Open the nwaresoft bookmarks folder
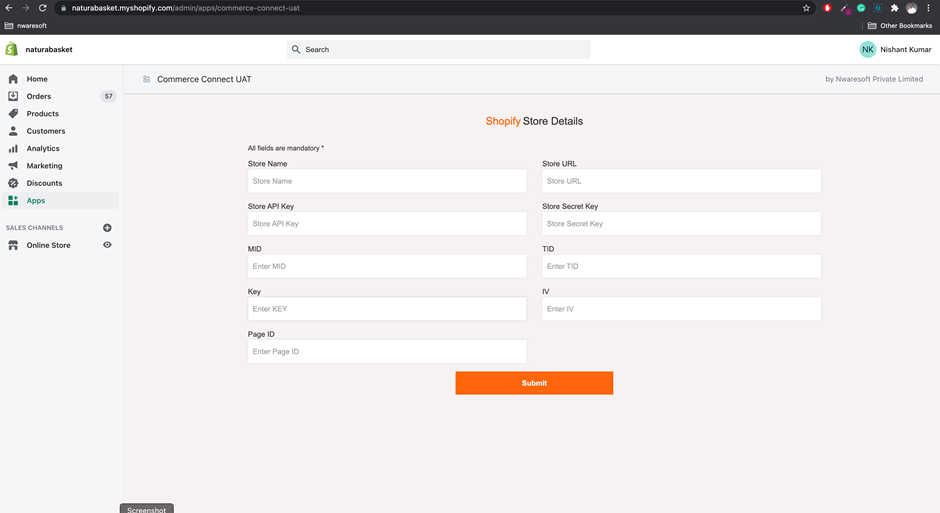Screen dimensions: 940x513 tap(26, 26)
